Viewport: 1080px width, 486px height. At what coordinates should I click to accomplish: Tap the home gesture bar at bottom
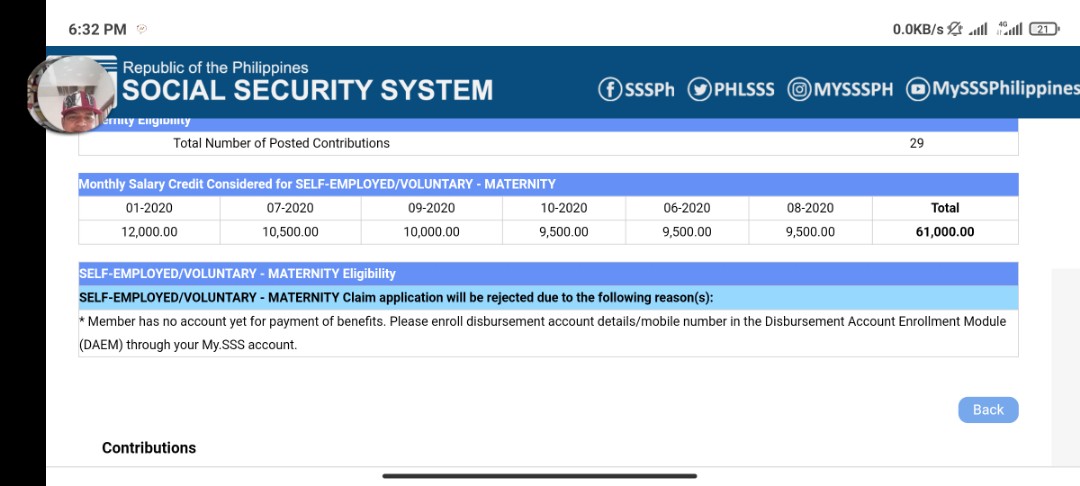[x=539, y=476]
